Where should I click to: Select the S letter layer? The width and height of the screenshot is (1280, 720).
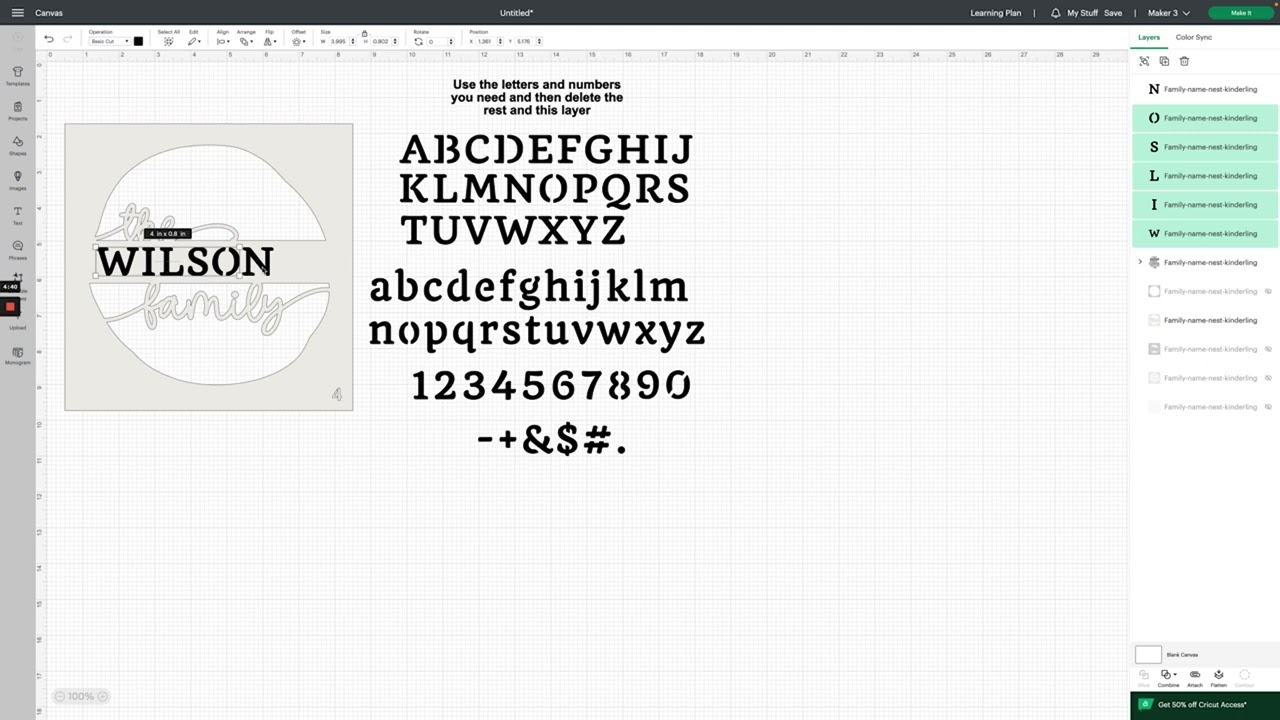1205,147
